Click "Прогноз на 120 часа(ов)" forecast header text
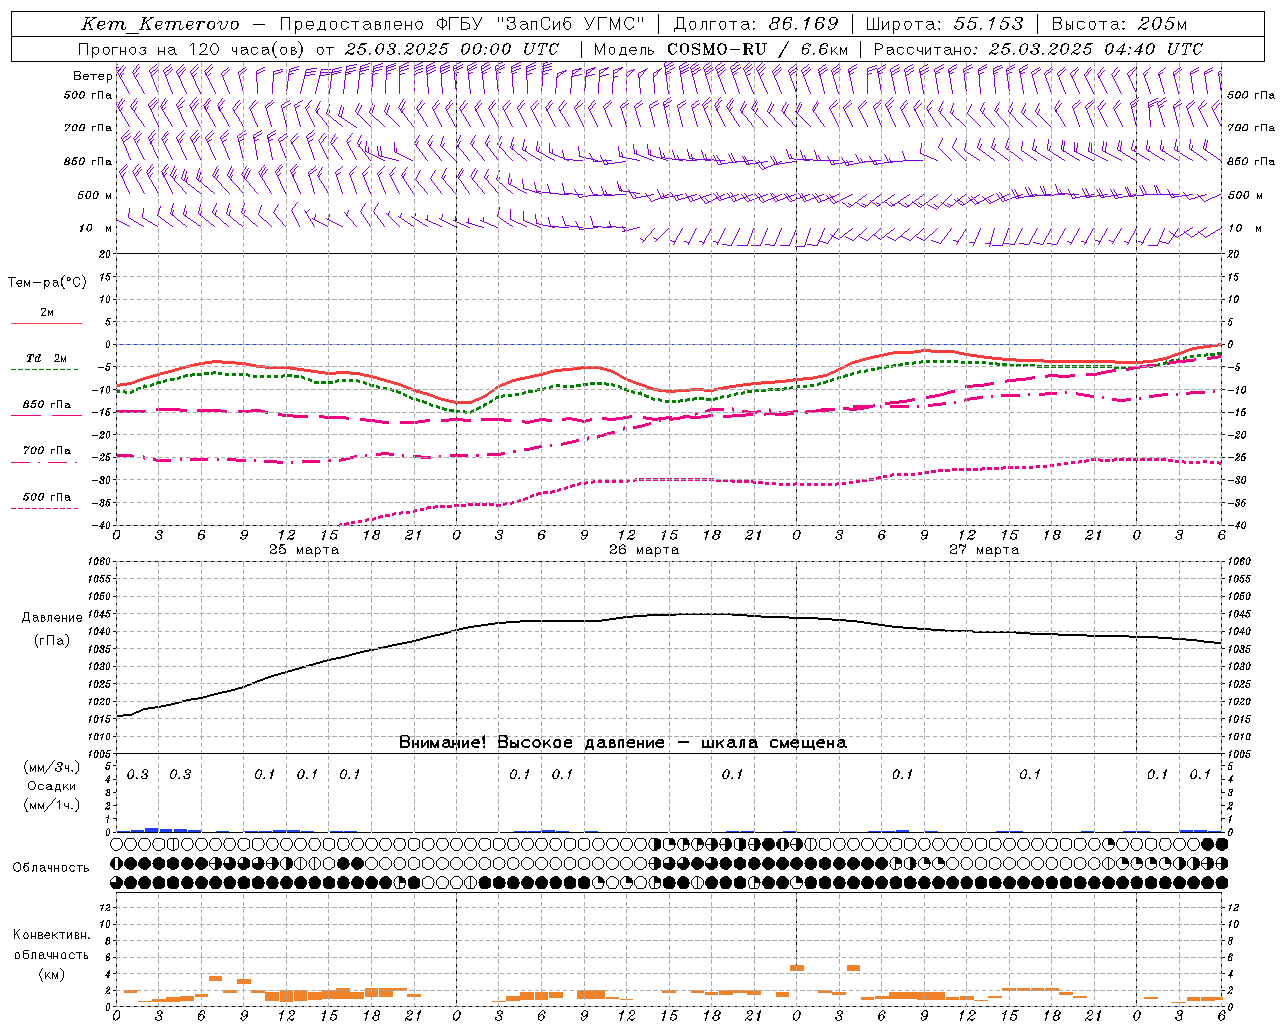 [193, 49]
